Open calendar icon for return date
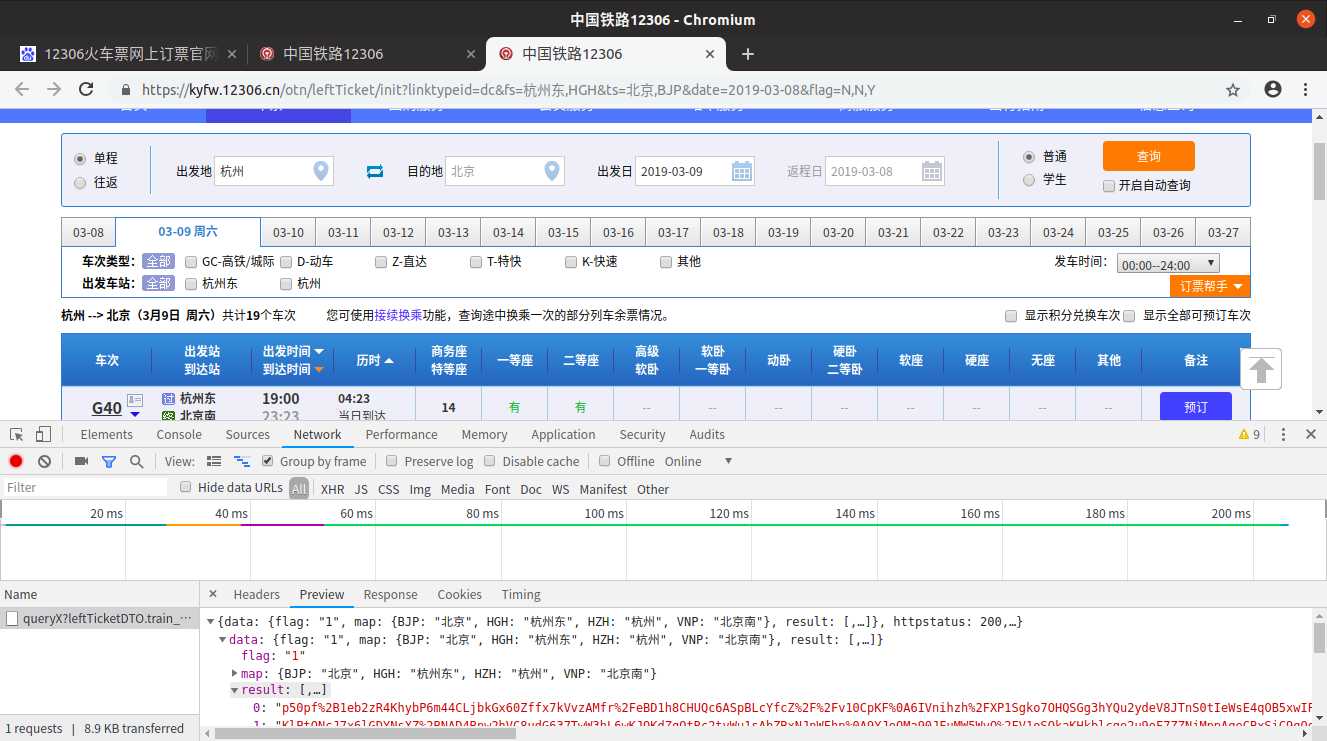 [932, 171]
